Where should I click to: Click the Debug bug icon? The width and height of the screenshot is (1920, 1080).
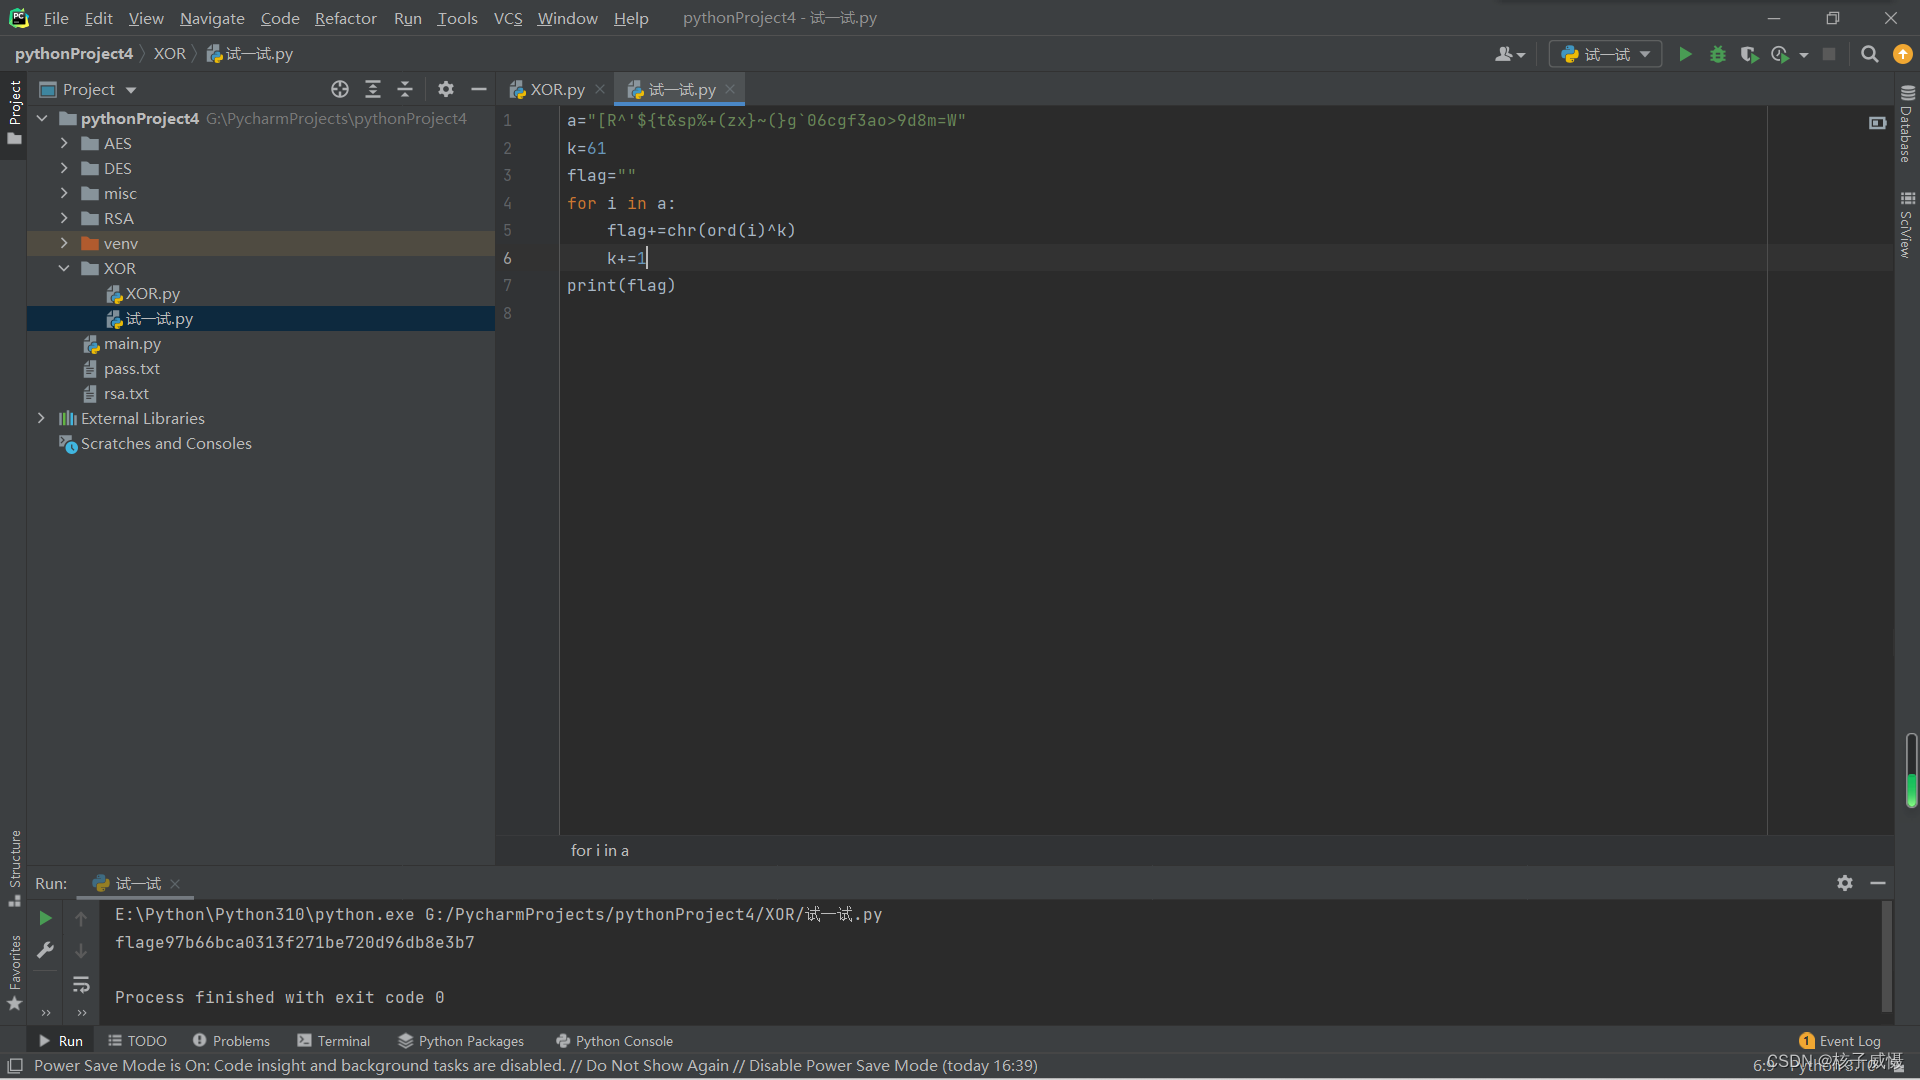(1717, 54)
